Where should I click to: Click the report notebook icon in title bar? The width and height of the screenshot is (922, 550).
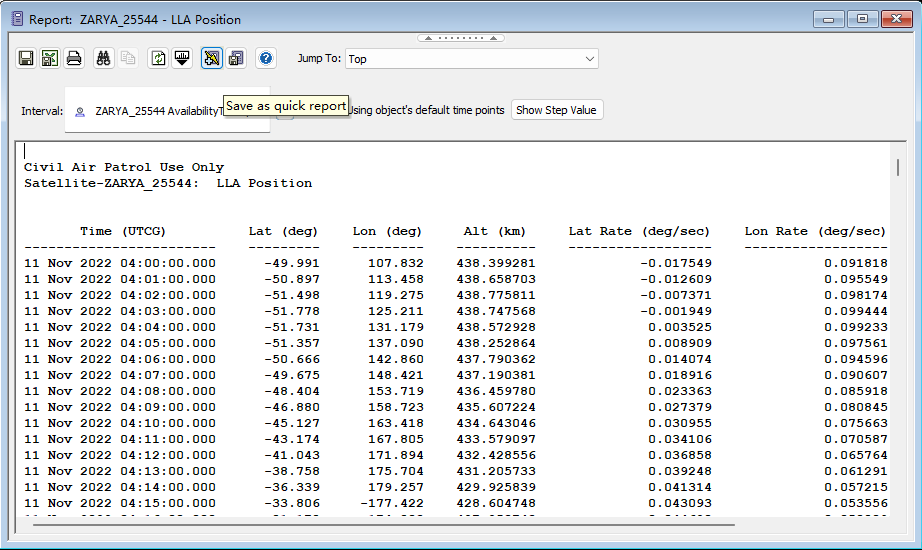(17, 19)
